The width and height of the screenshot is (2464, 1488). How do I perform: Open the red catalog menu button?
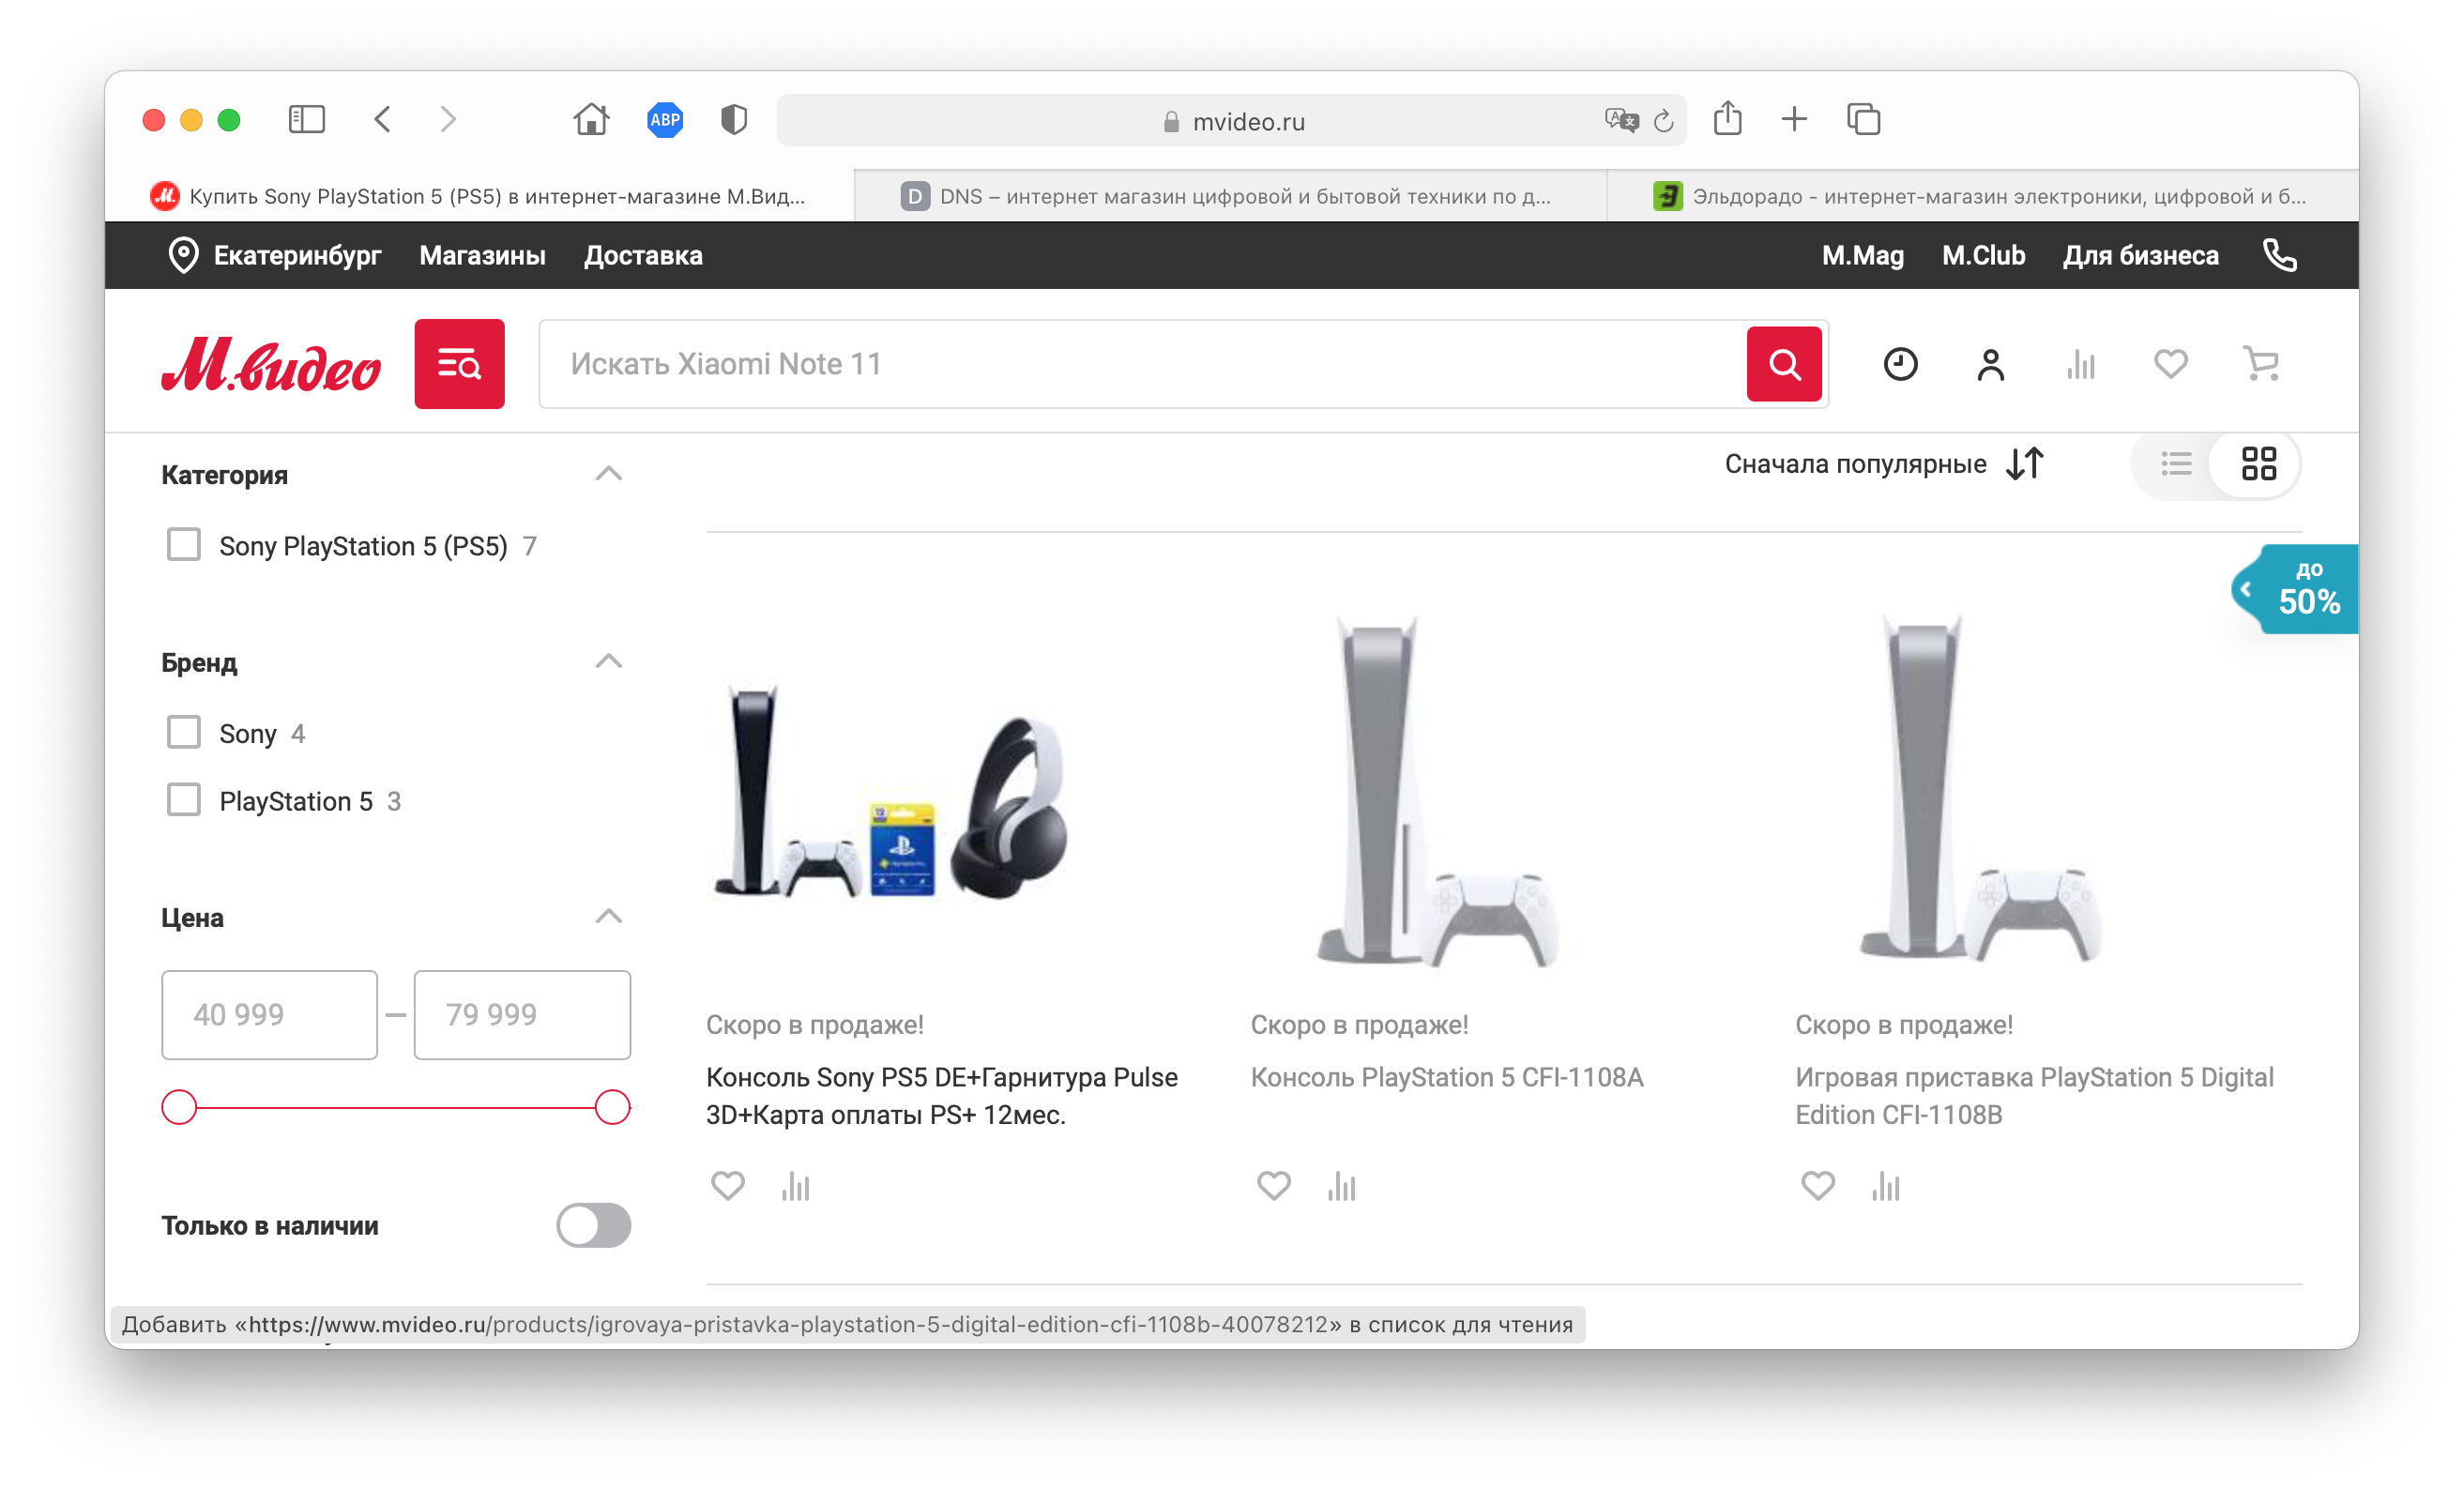click(460, 364)
